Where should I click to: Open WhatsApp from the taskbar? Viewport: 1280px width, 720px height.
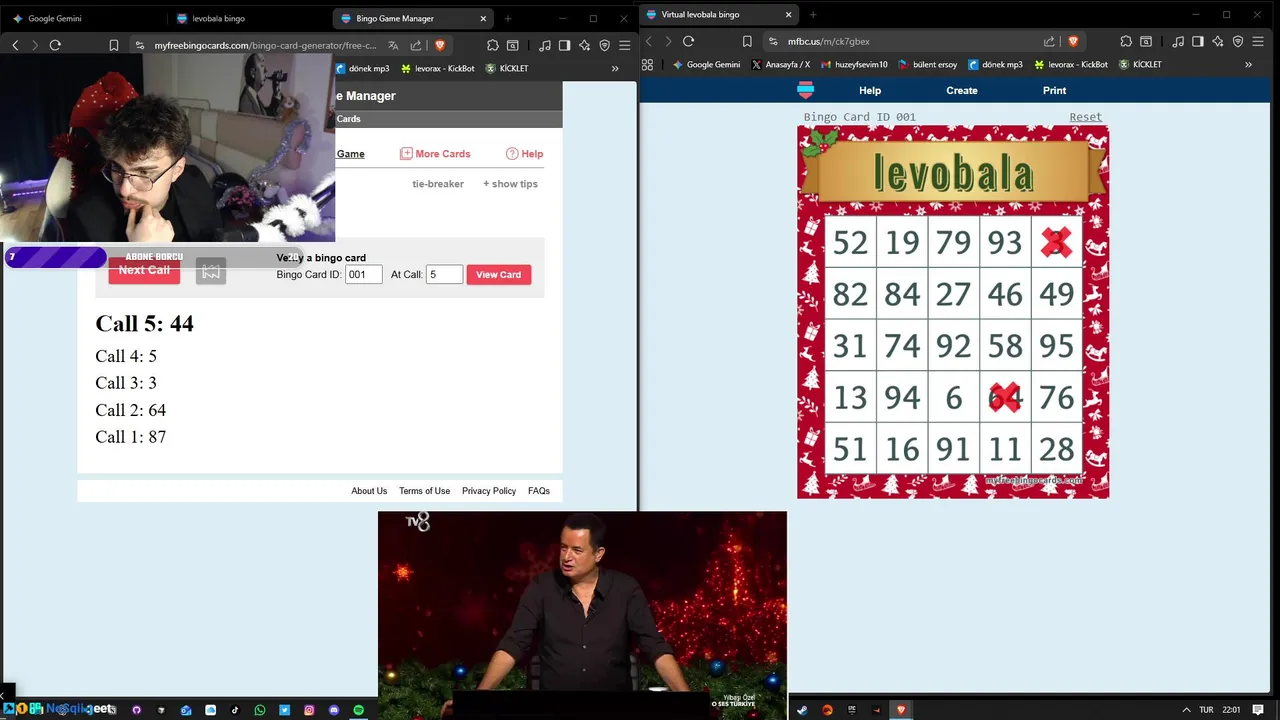[260, 710]
